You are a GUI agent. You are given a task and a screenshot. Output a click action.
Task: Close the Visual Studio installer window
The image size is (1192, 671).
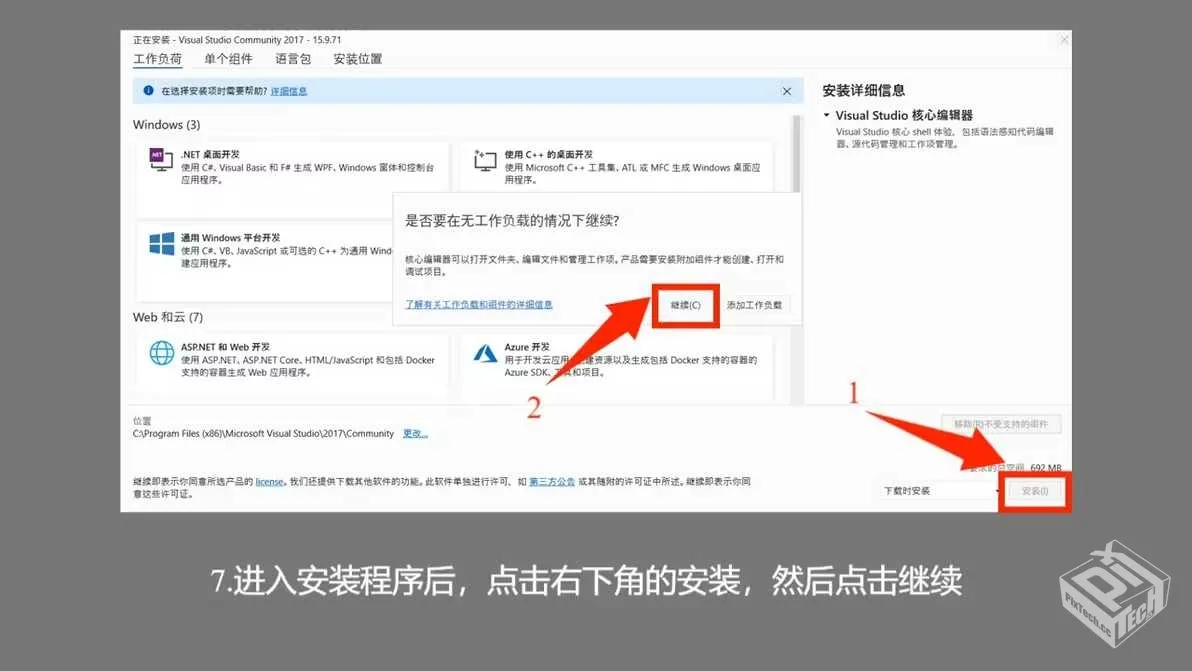point(1064,39)
